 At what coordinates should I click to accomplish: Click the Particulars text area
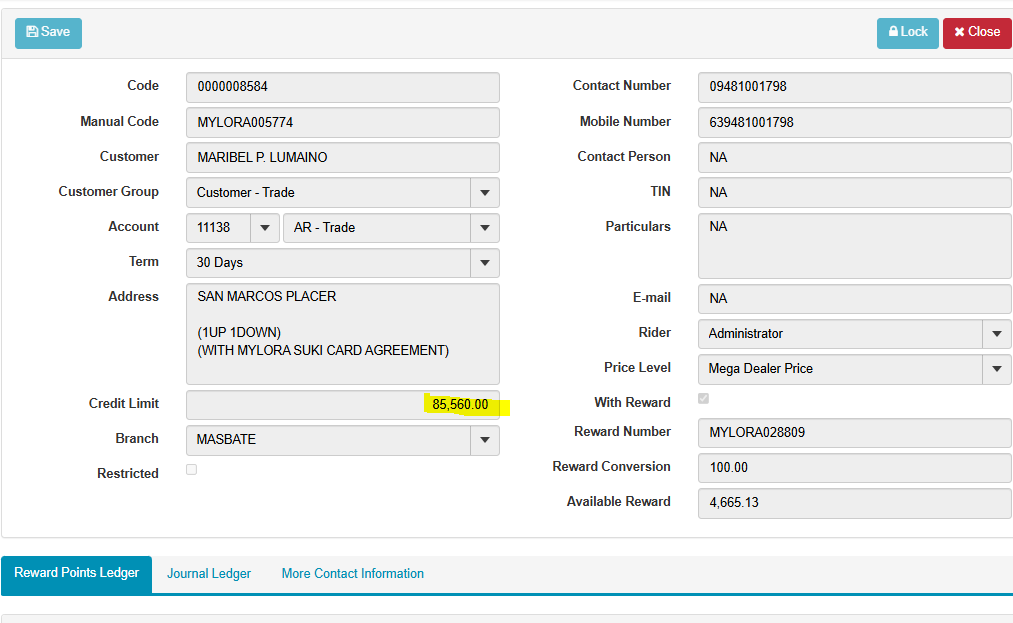(854, 245)
